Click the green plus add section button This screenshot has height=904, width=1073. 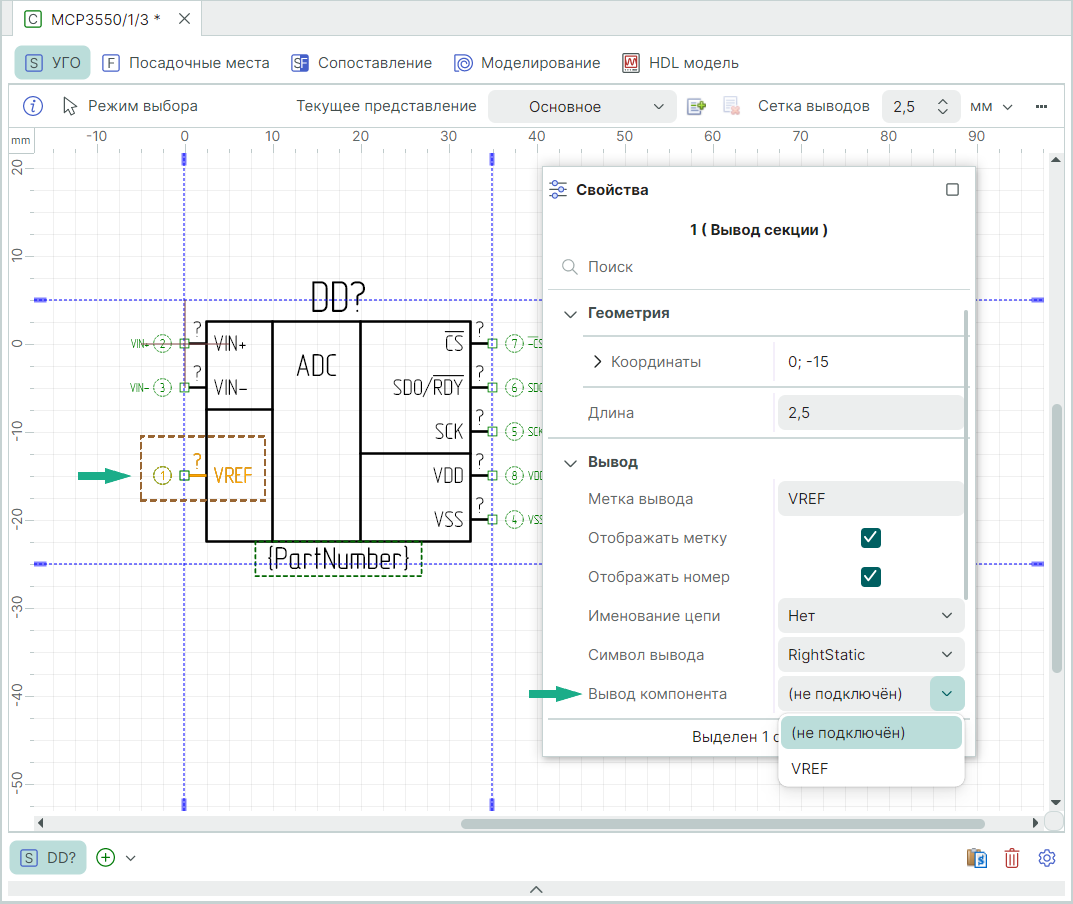[x=106, y=857]
